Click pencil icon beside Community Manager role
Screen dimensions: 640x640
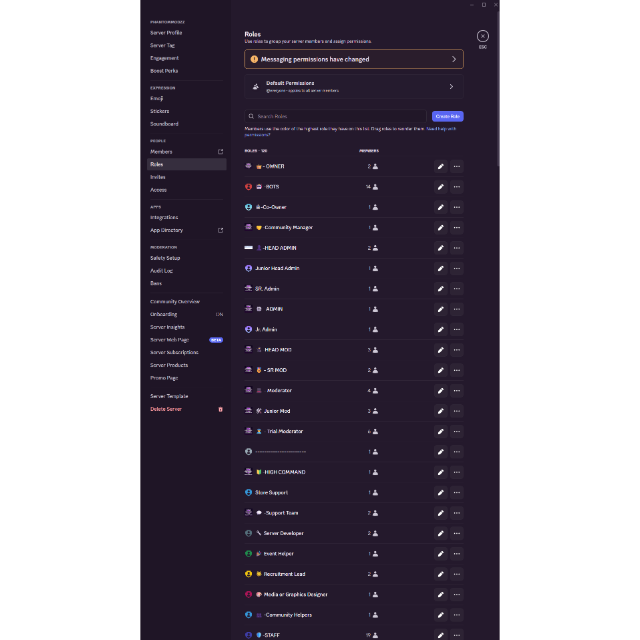[x=441, y=227]
